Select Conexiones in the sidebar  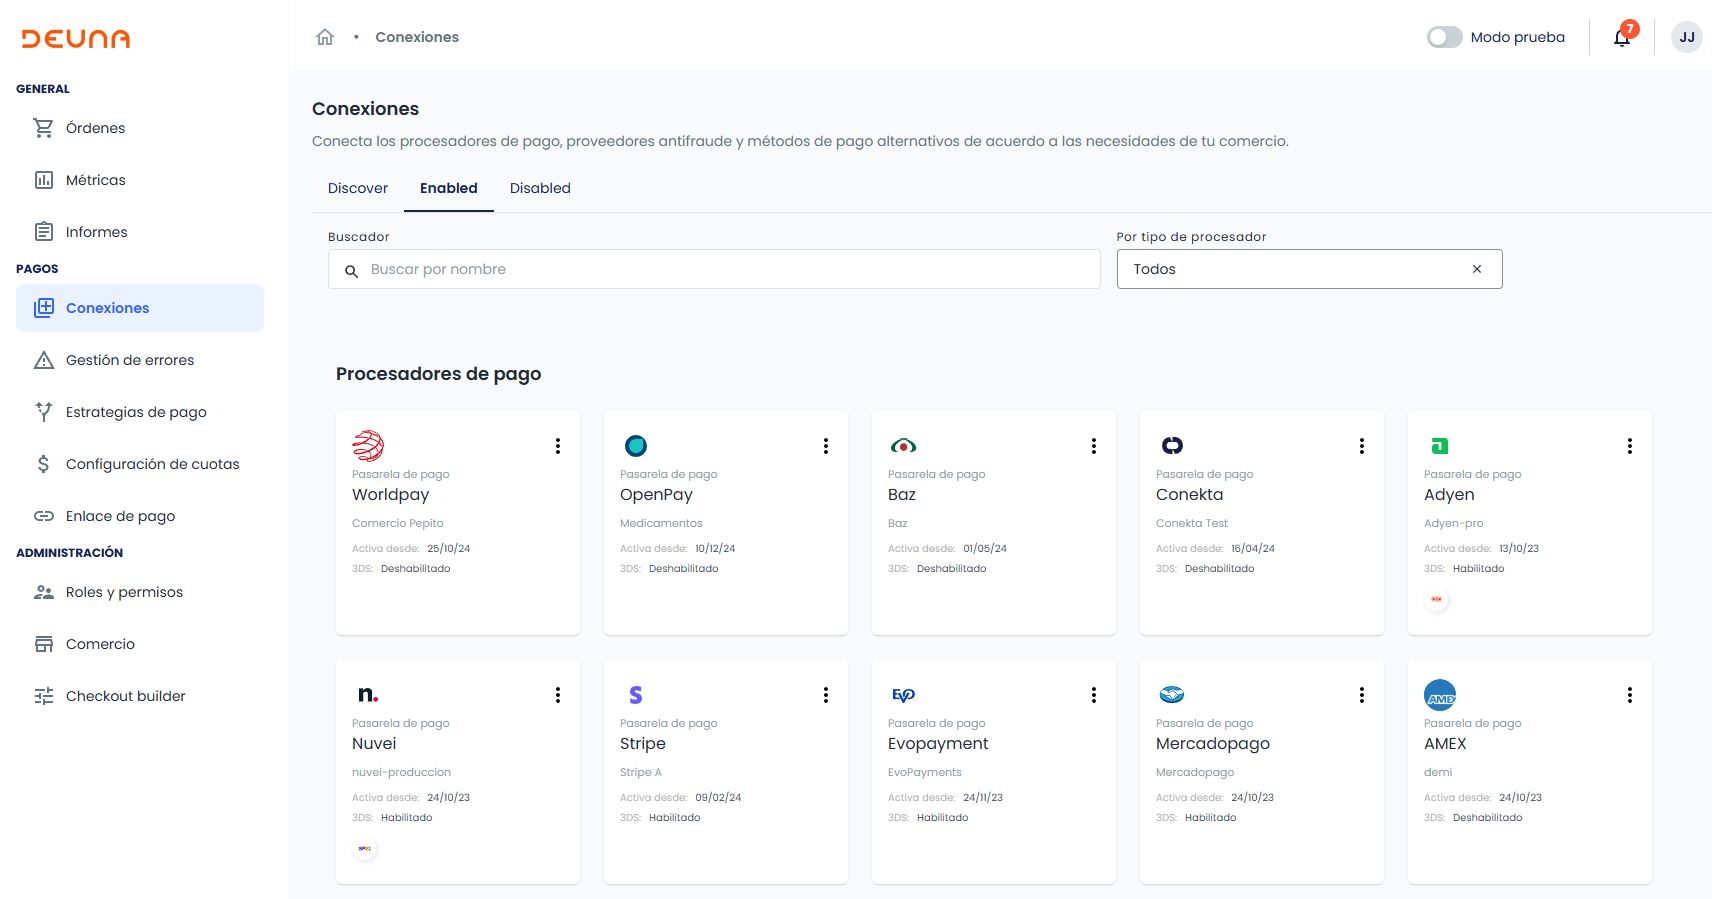(140, 308)
